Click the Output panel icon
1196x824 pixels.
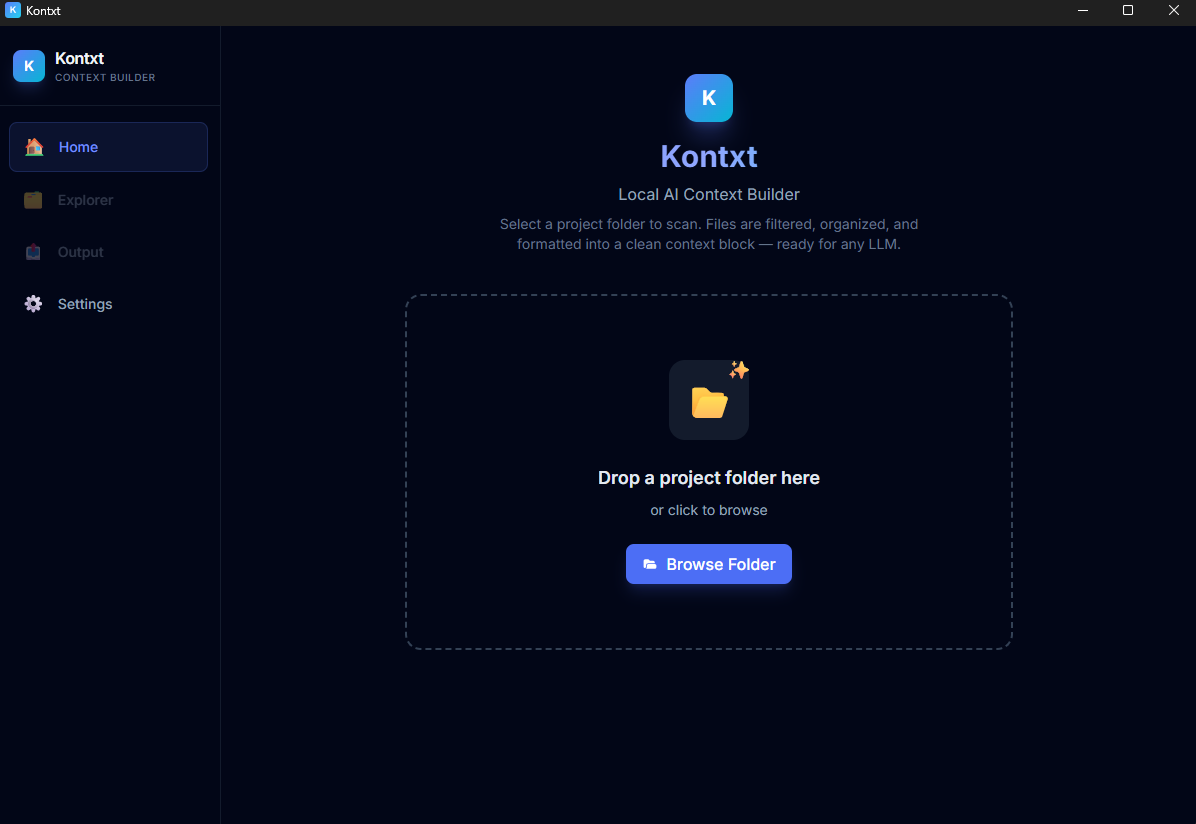pos(34,251)
